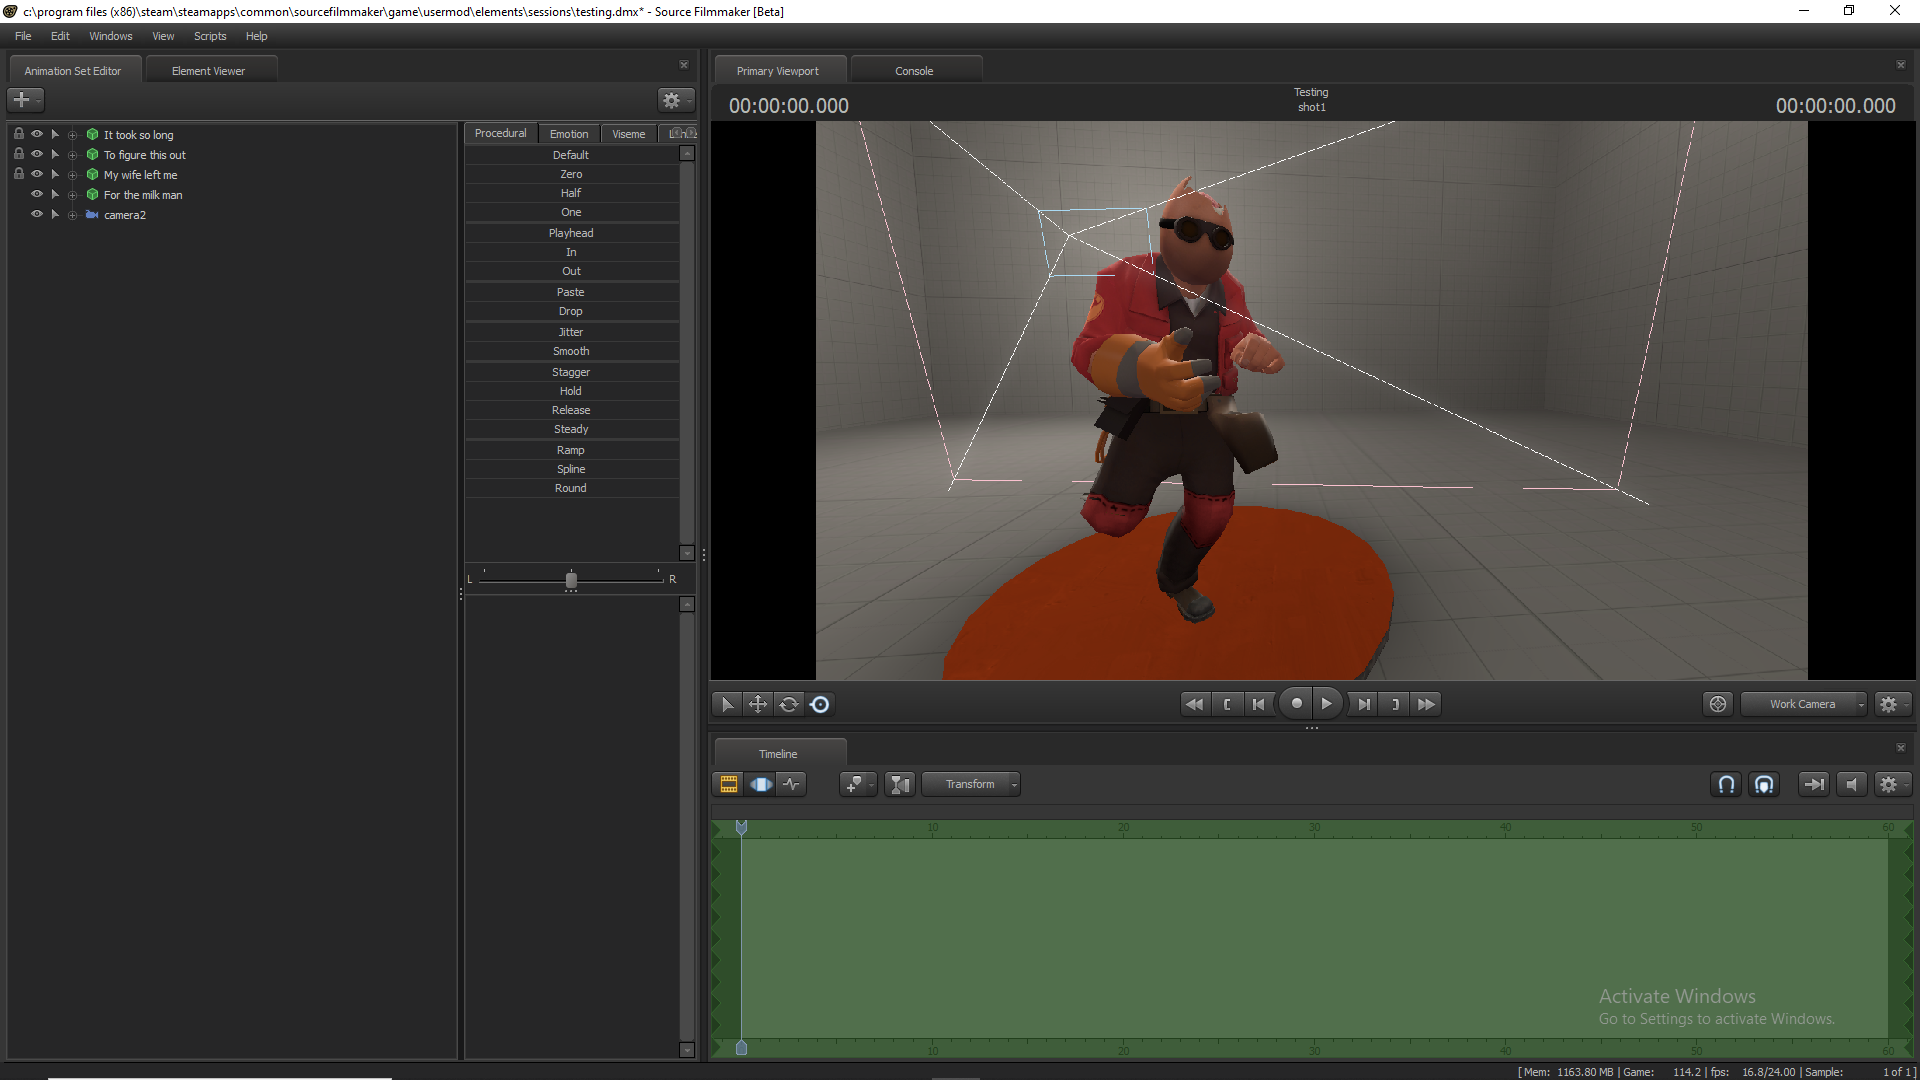
Task: Switch to the Element Viewer tab
Action: 208,71
